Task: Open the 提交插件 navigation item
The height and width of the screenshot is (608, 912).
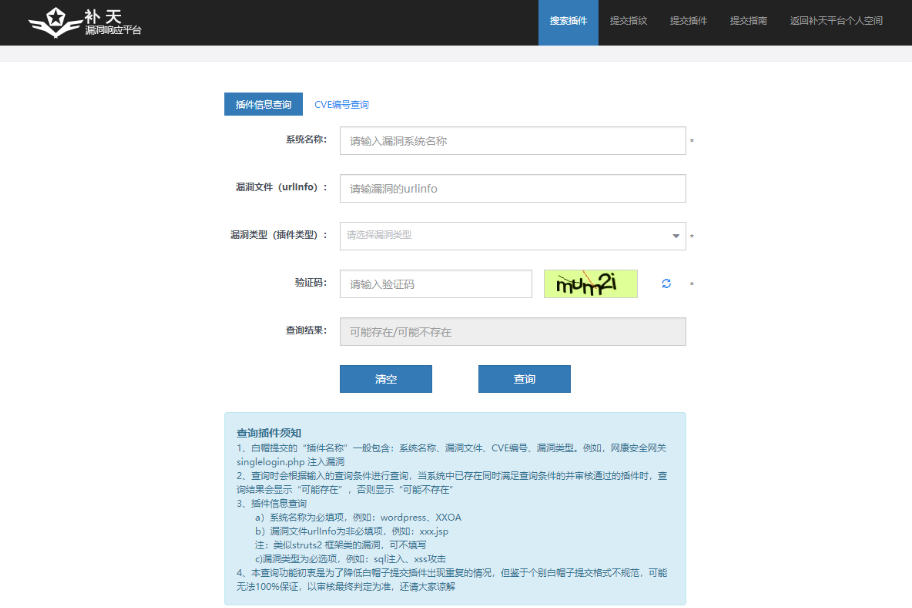Action: pos(688,21)
